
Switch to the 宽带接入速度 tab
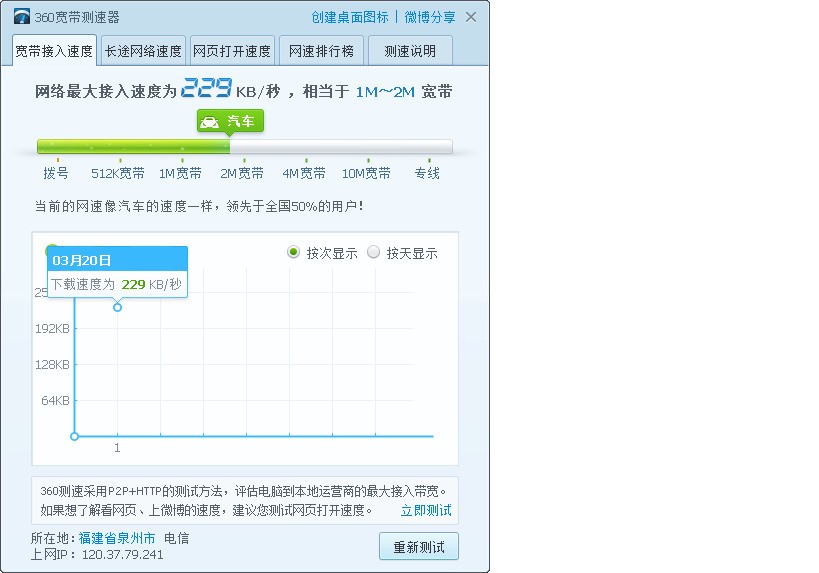[x=54, y=51]
